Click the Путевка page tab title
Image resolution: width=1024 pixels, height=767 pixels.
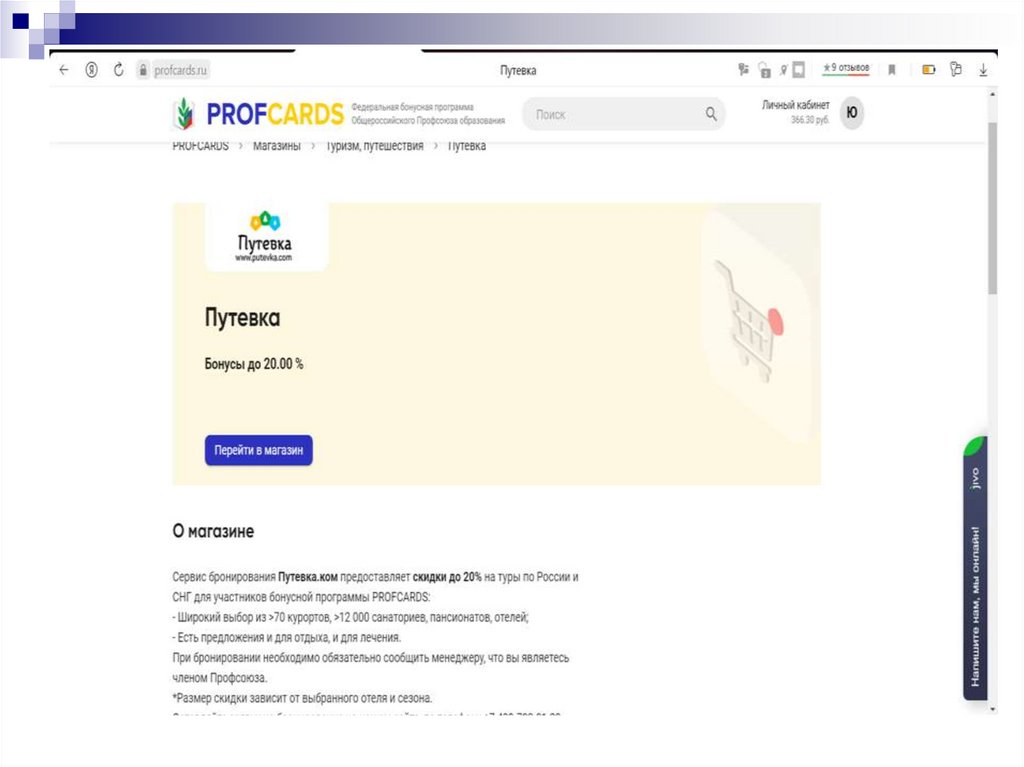[518, 70]
